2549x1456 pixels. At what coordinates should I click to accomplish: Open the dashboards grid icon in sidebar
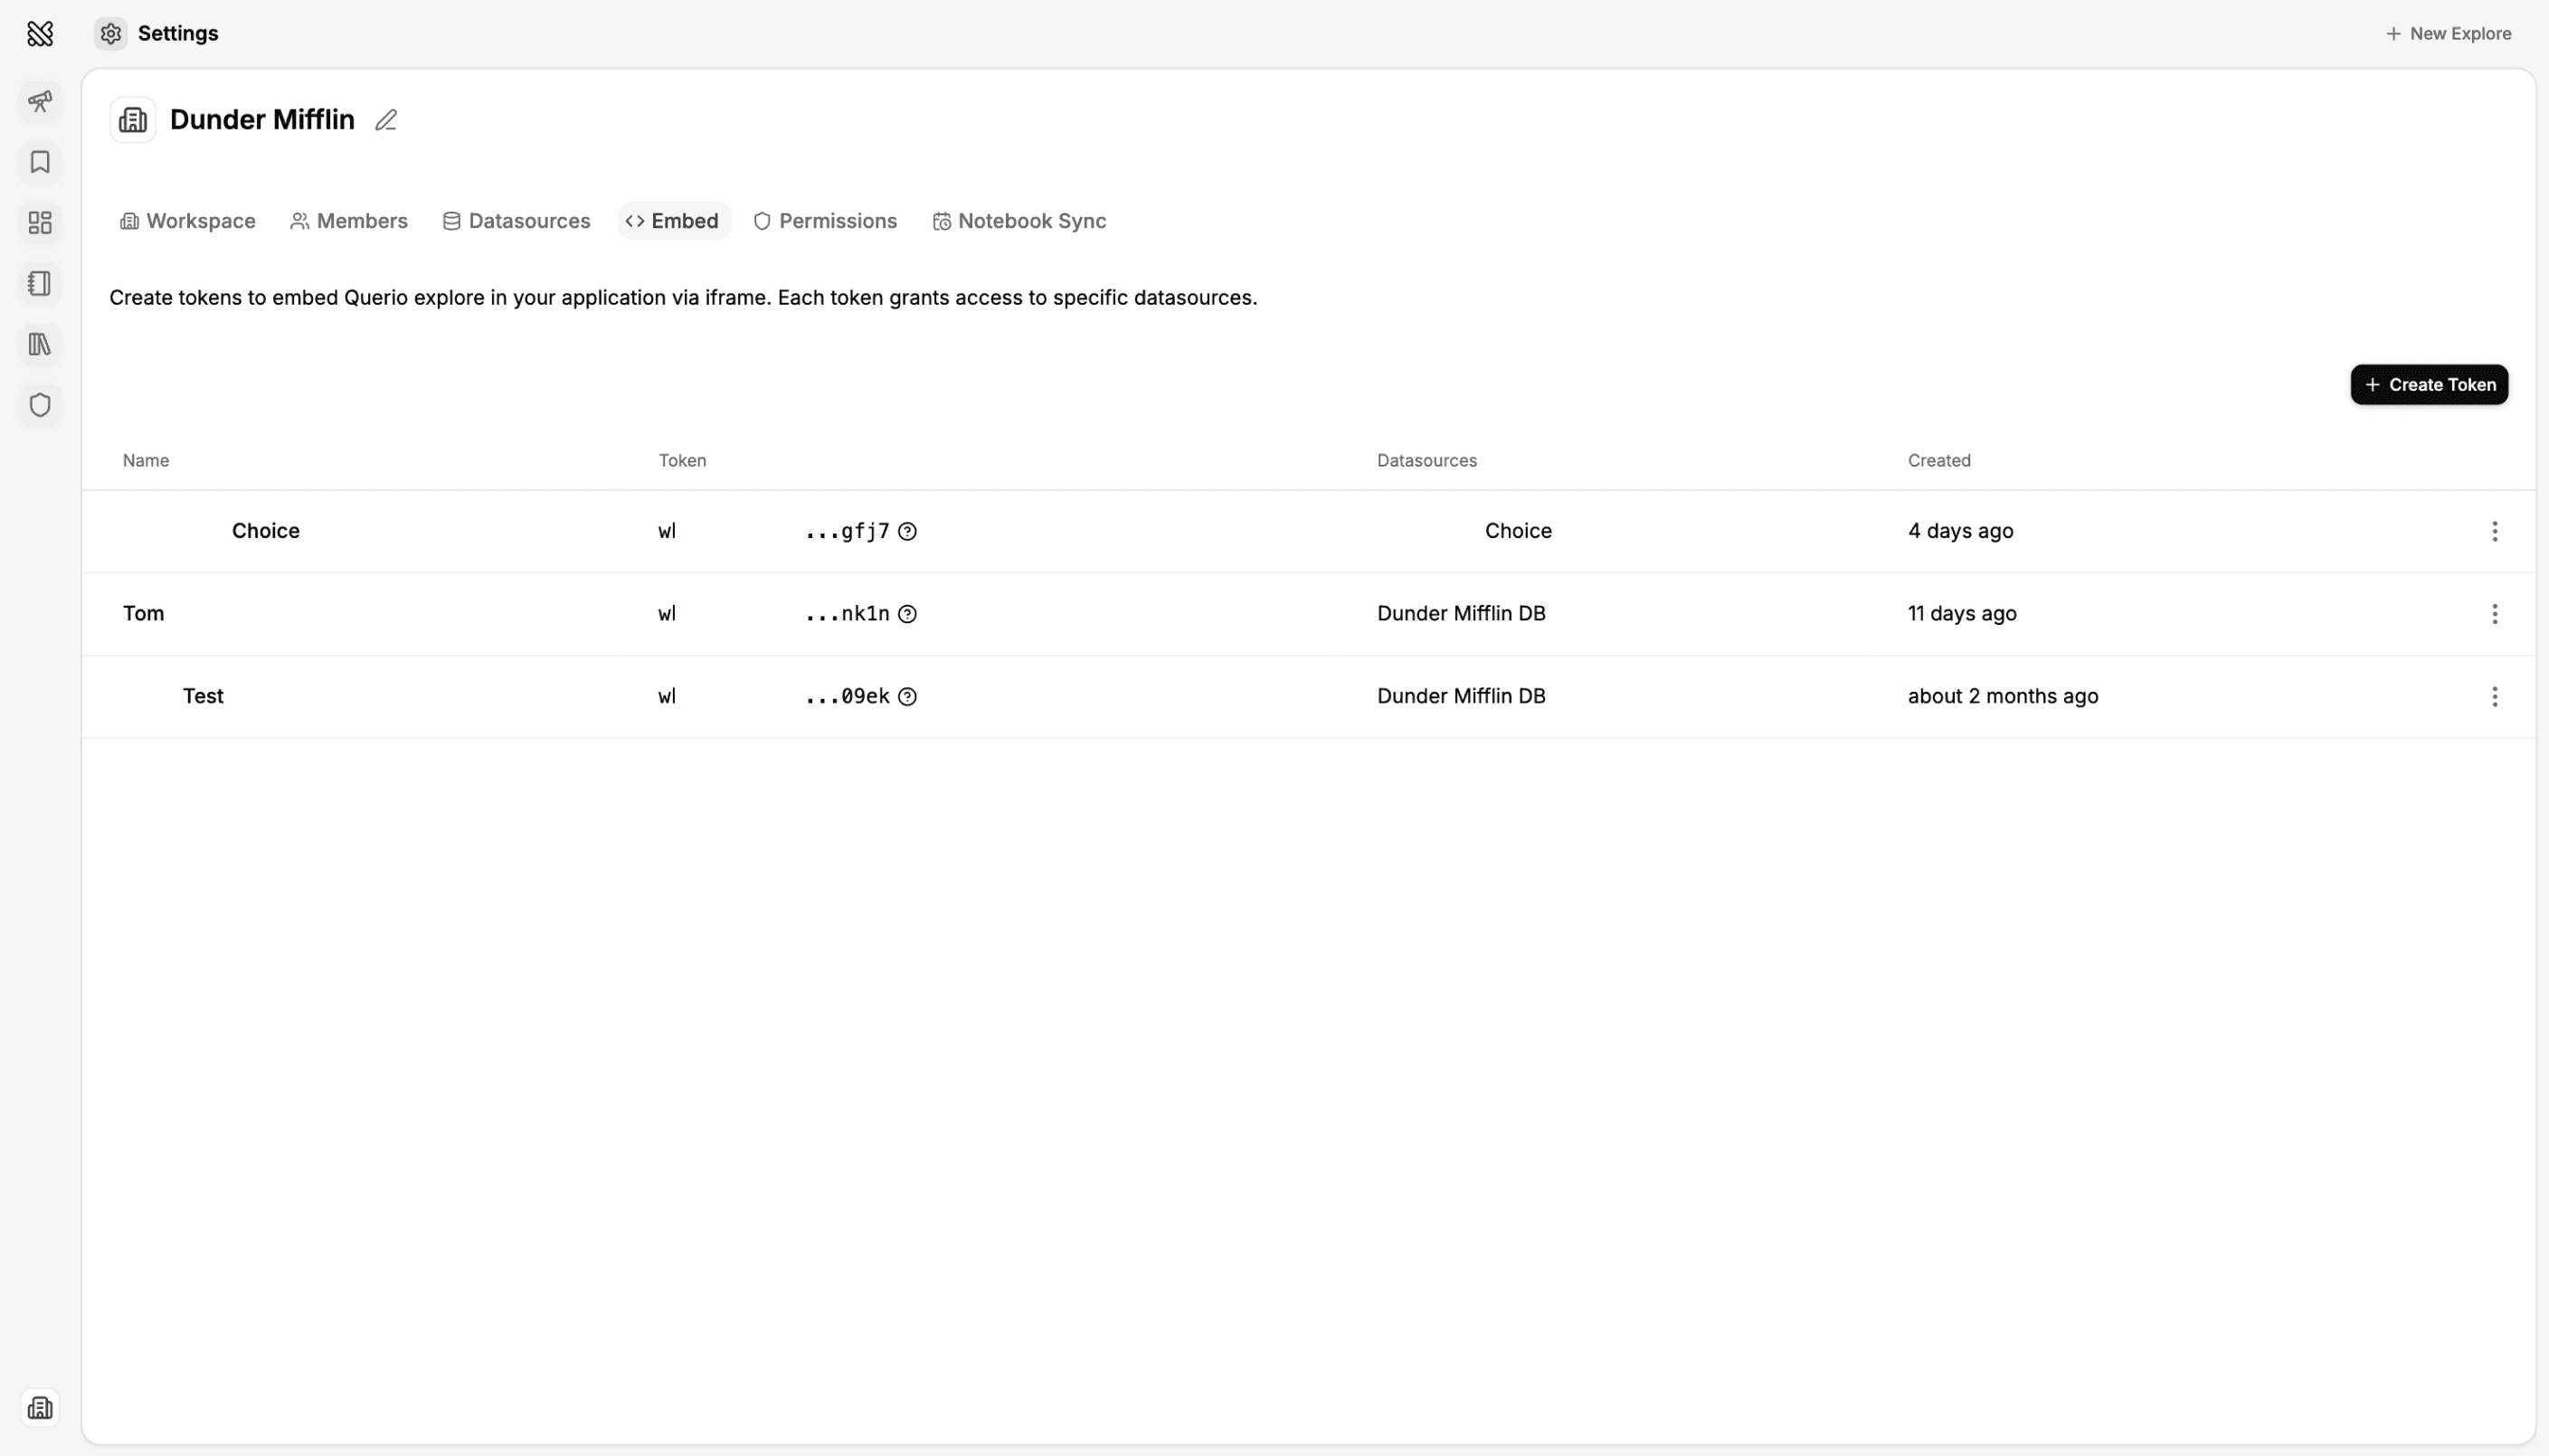tap(39, 223)
